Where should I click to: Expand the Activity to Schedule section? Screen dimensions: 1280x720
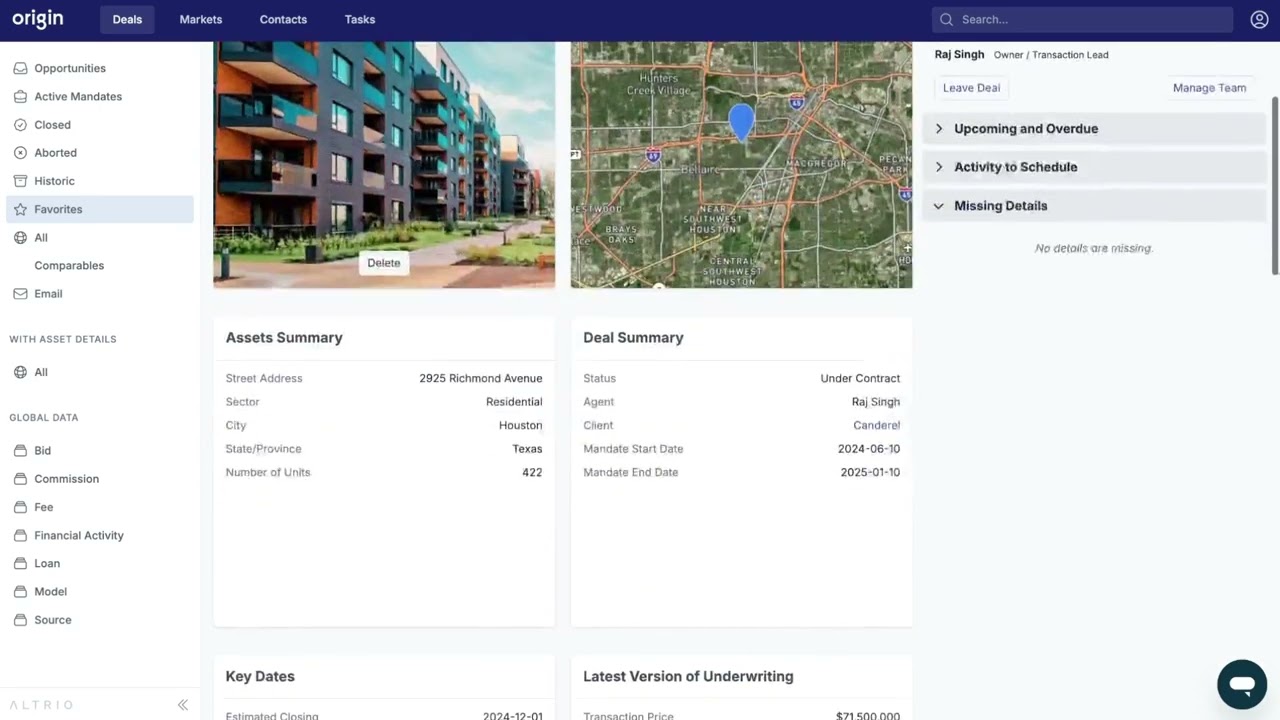pyautogui.click(x=1094, y=167)
